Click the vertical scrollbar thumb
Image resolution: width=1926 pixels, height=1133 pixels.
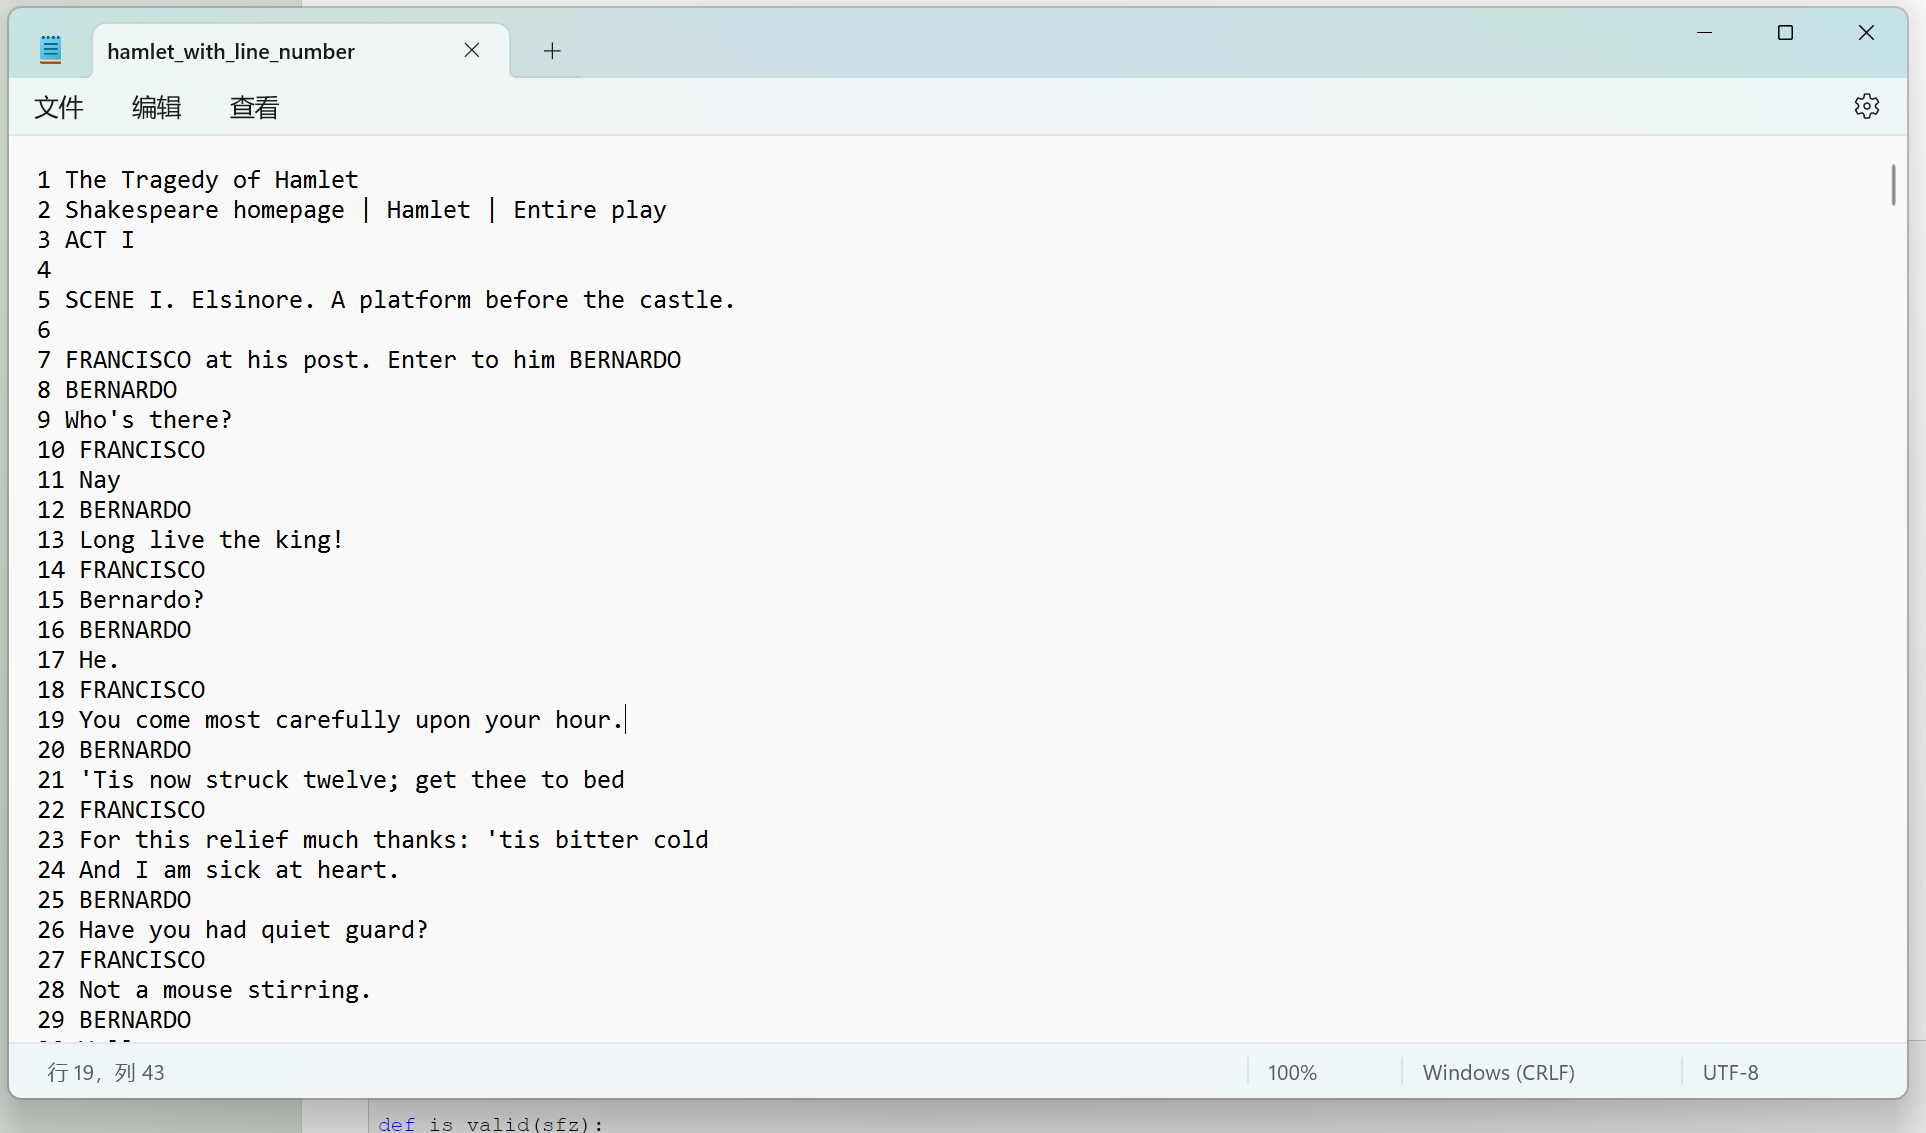[x=1892, y=185]
